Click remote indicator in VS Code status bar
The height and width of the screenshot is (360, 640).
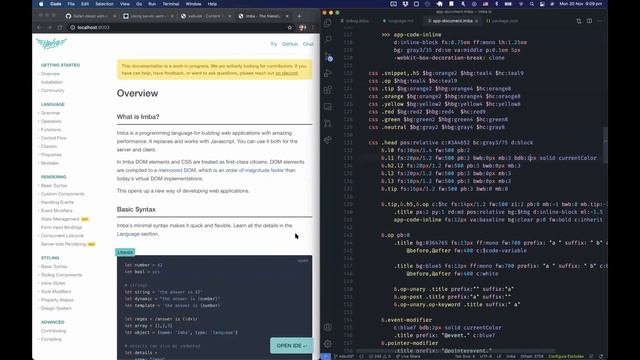pyautogui.click(x=325, y=356)
